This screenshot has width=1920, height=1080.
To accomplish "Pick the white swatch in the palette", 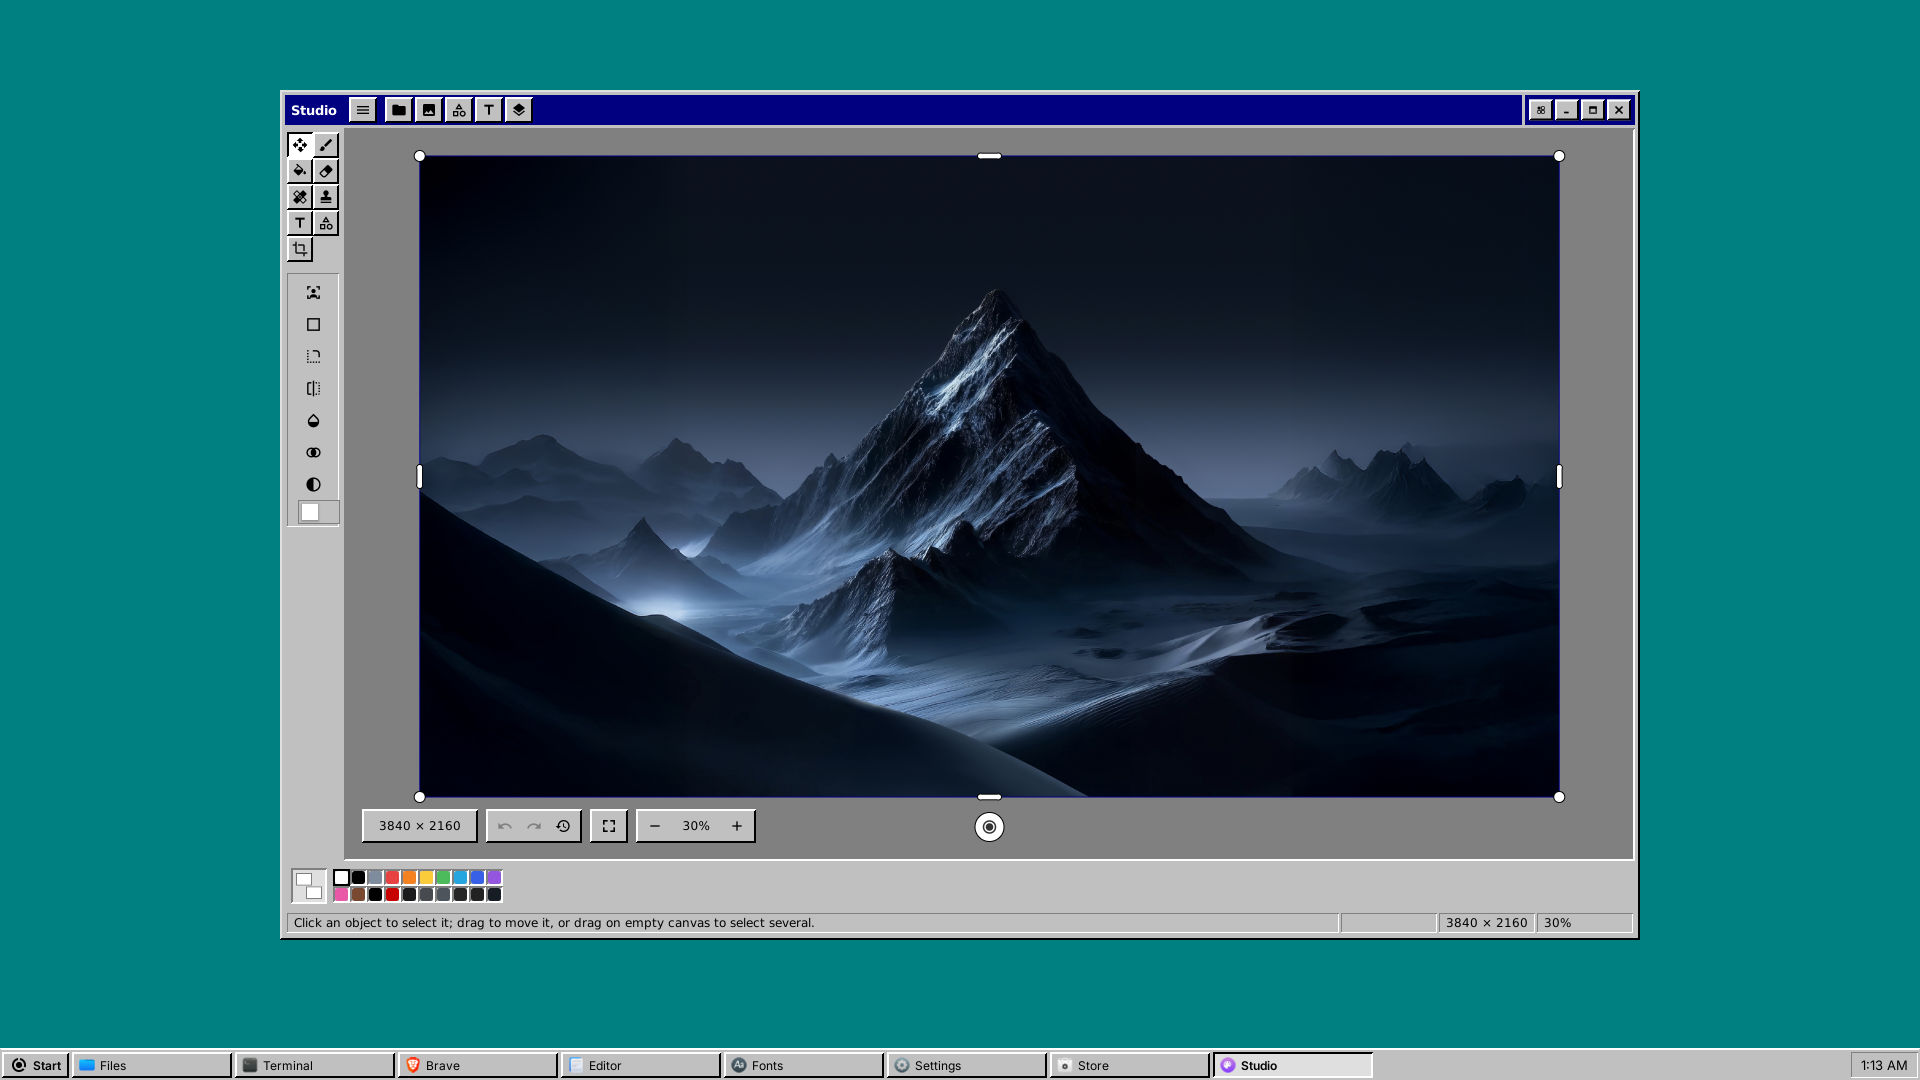I will coord(342,878).
